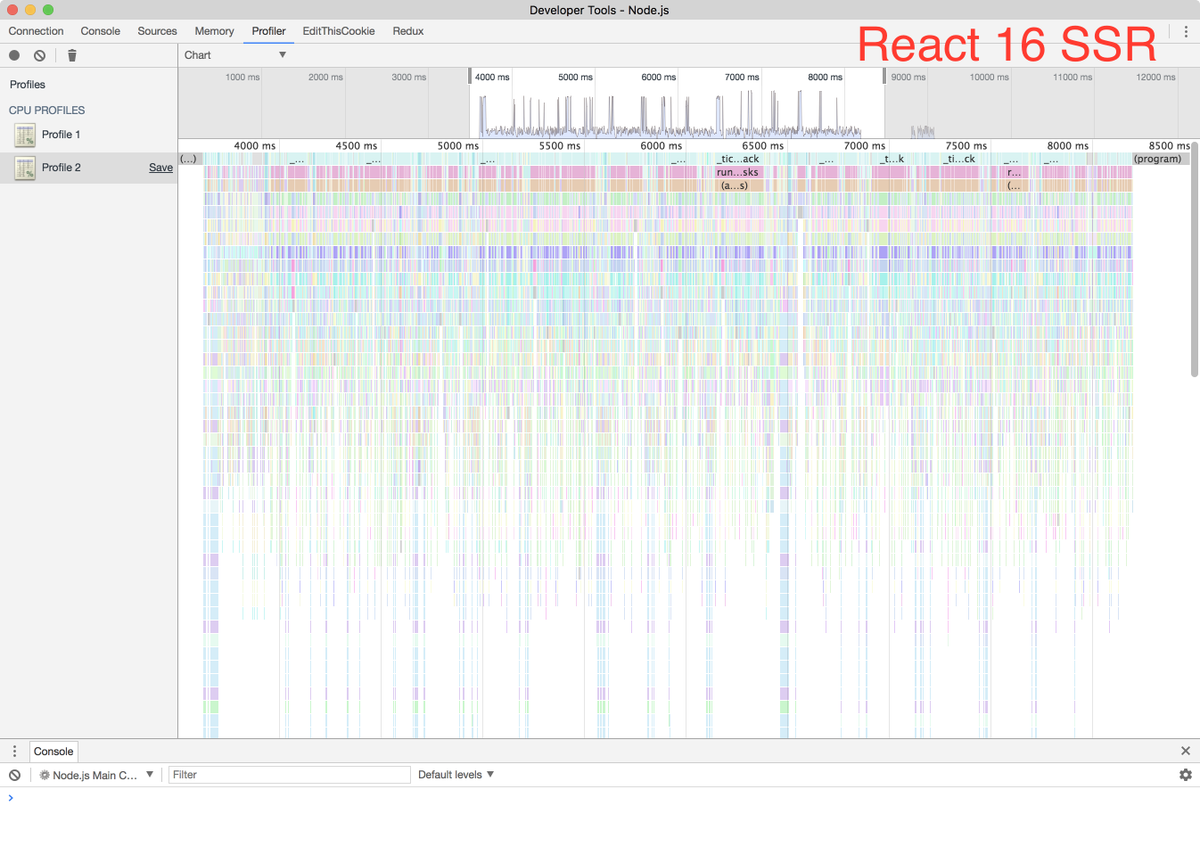Close the console drawer
Viewport: 1200px width, 847px height.
point(1185,751)
